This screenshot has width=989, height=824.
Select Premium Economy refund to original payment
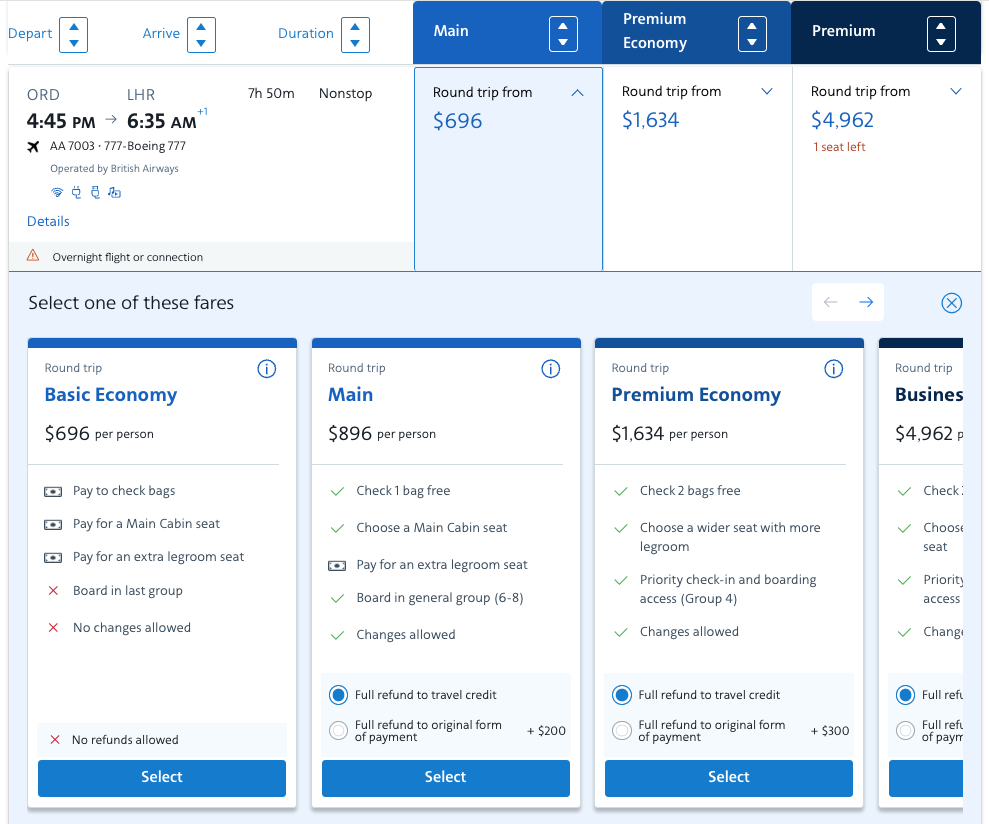622,731
